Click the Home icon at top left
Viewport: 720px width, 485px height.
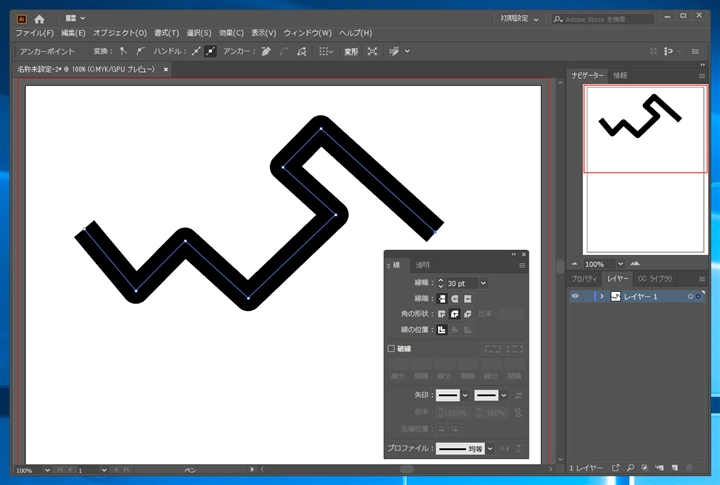(x=39, y=19)
